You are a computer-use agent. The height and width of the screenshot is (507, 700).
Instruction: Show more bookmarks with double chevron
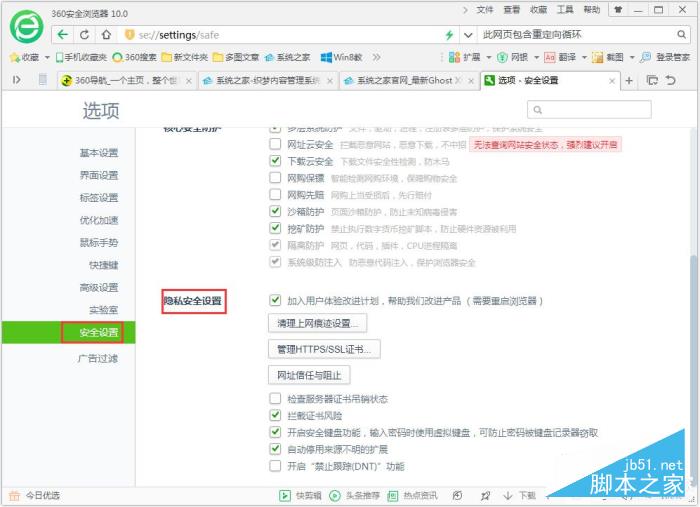click(x=376, y=57)
